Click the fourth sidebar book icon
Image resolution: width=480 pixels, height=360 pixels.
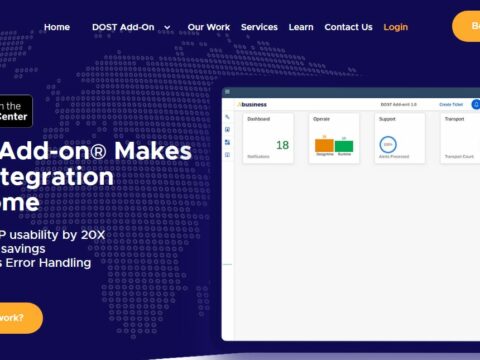tap(227, 155)
